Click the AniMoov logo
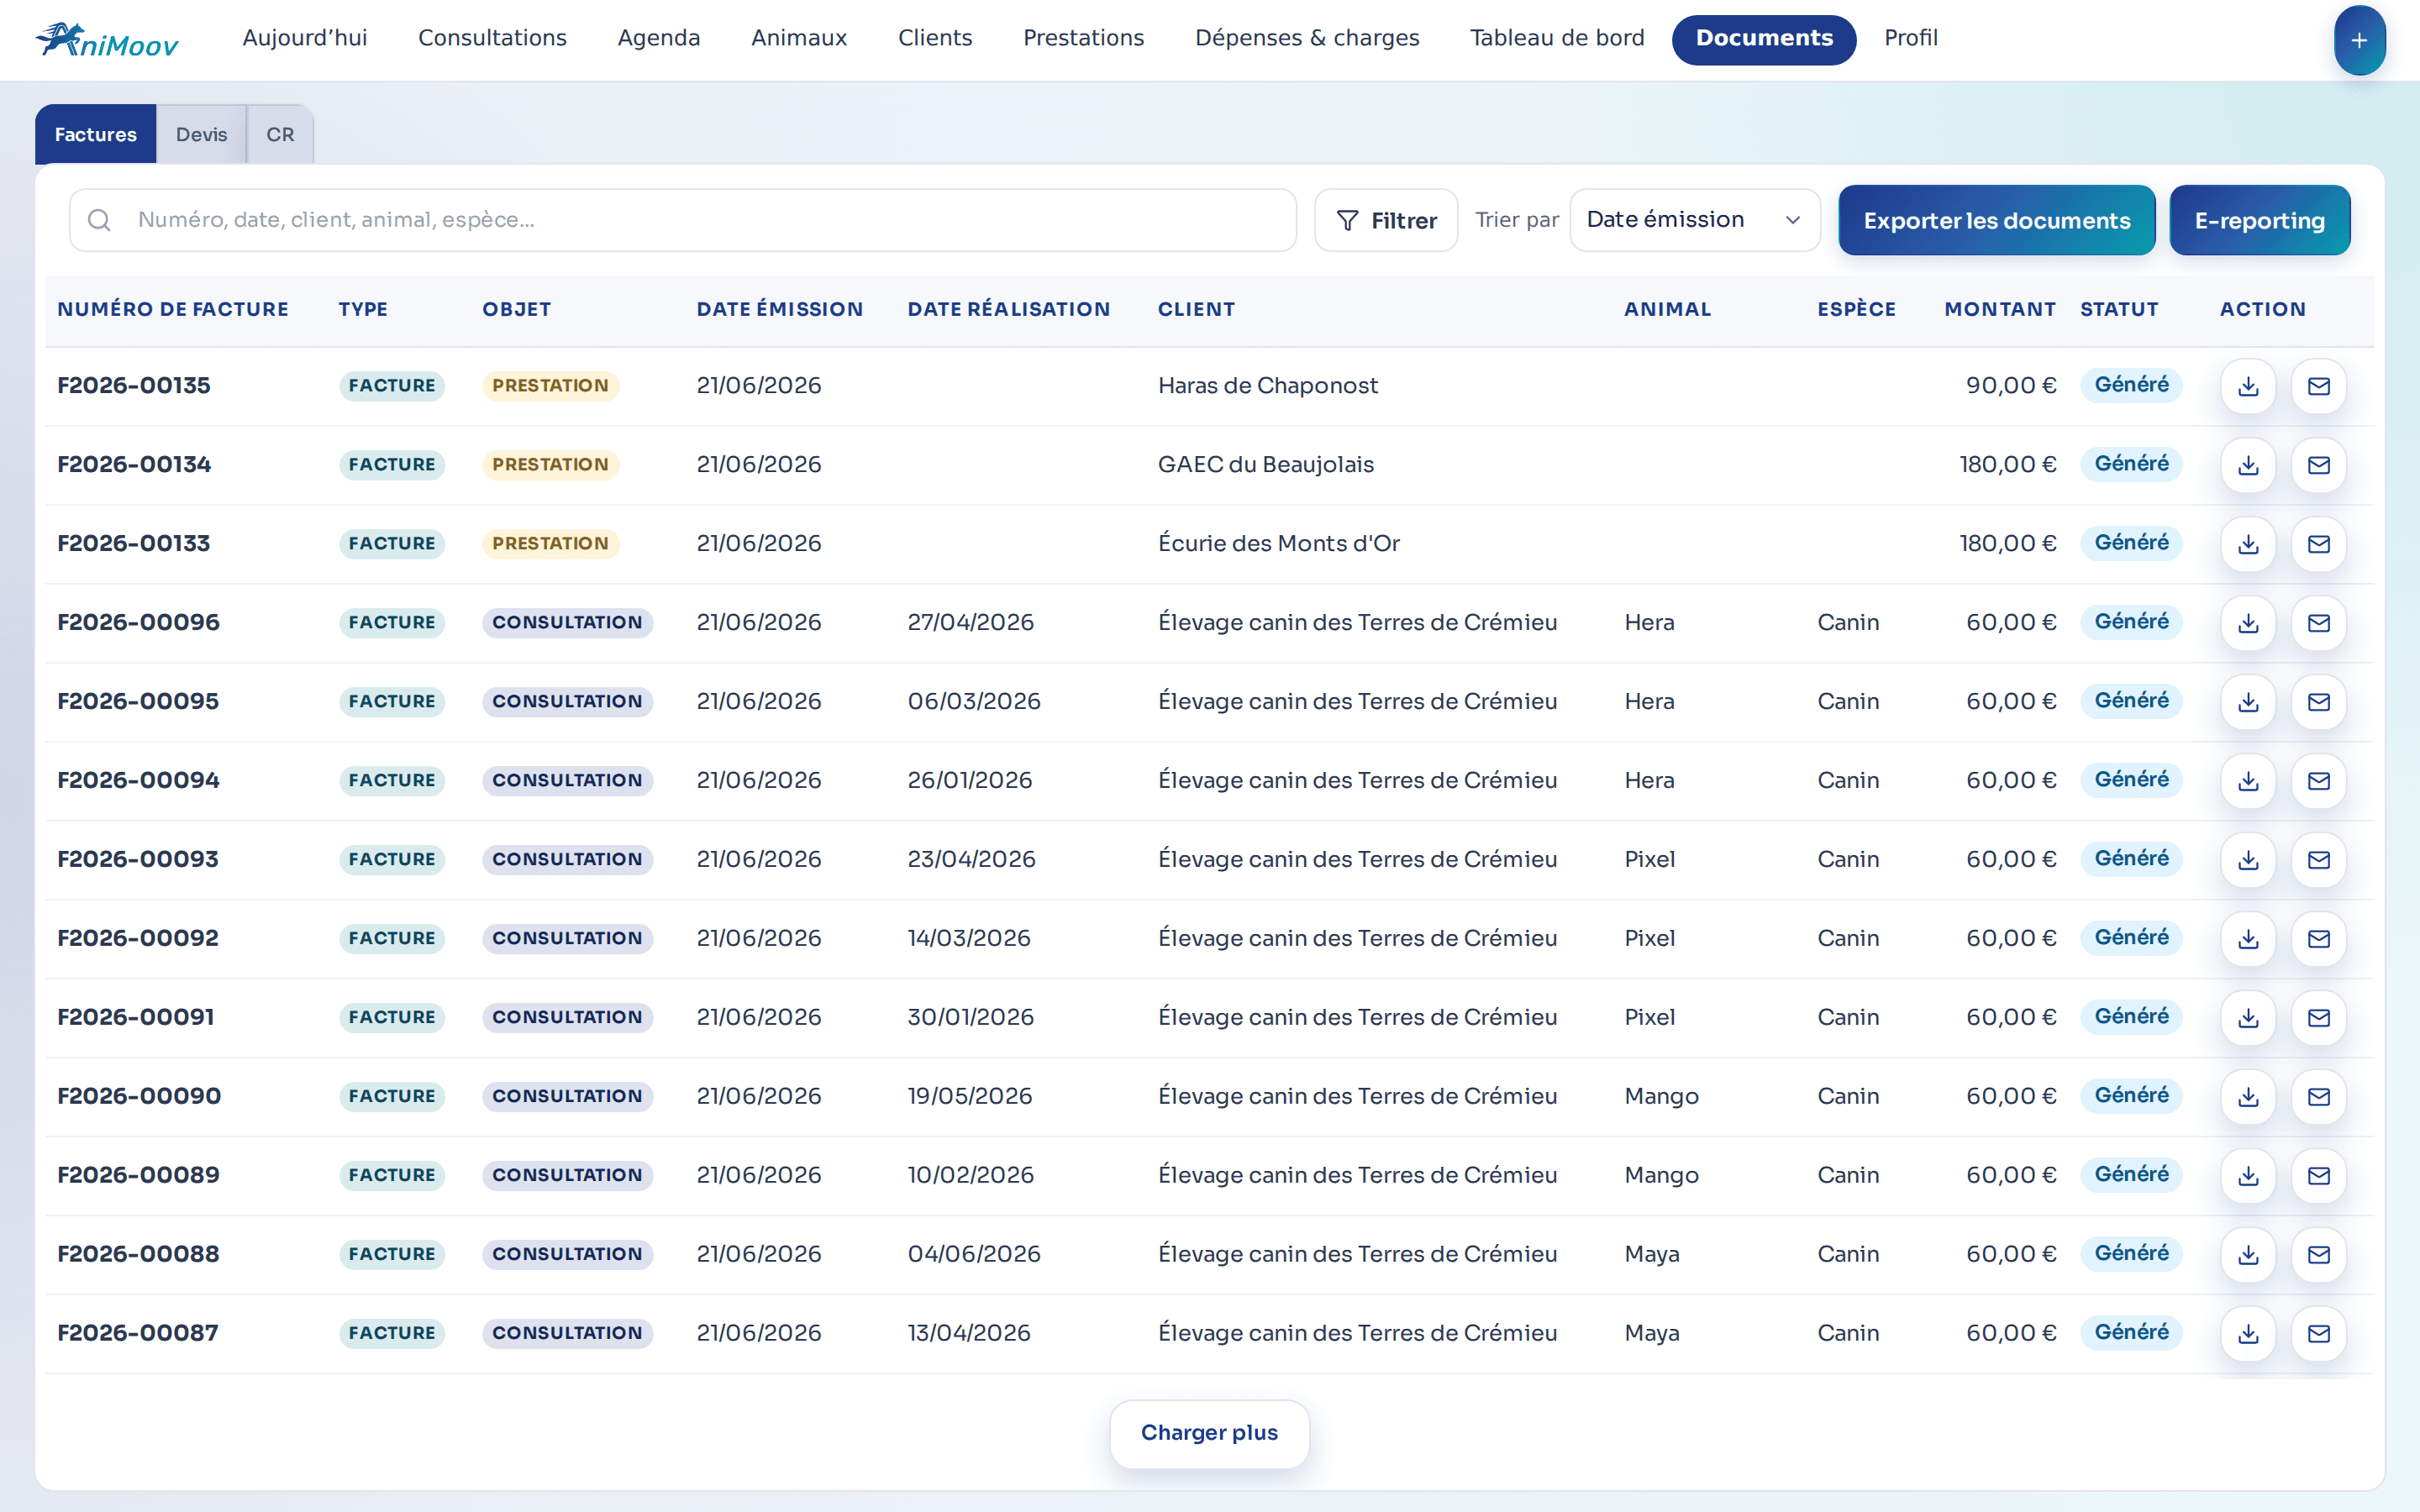 tap(107, 40)
